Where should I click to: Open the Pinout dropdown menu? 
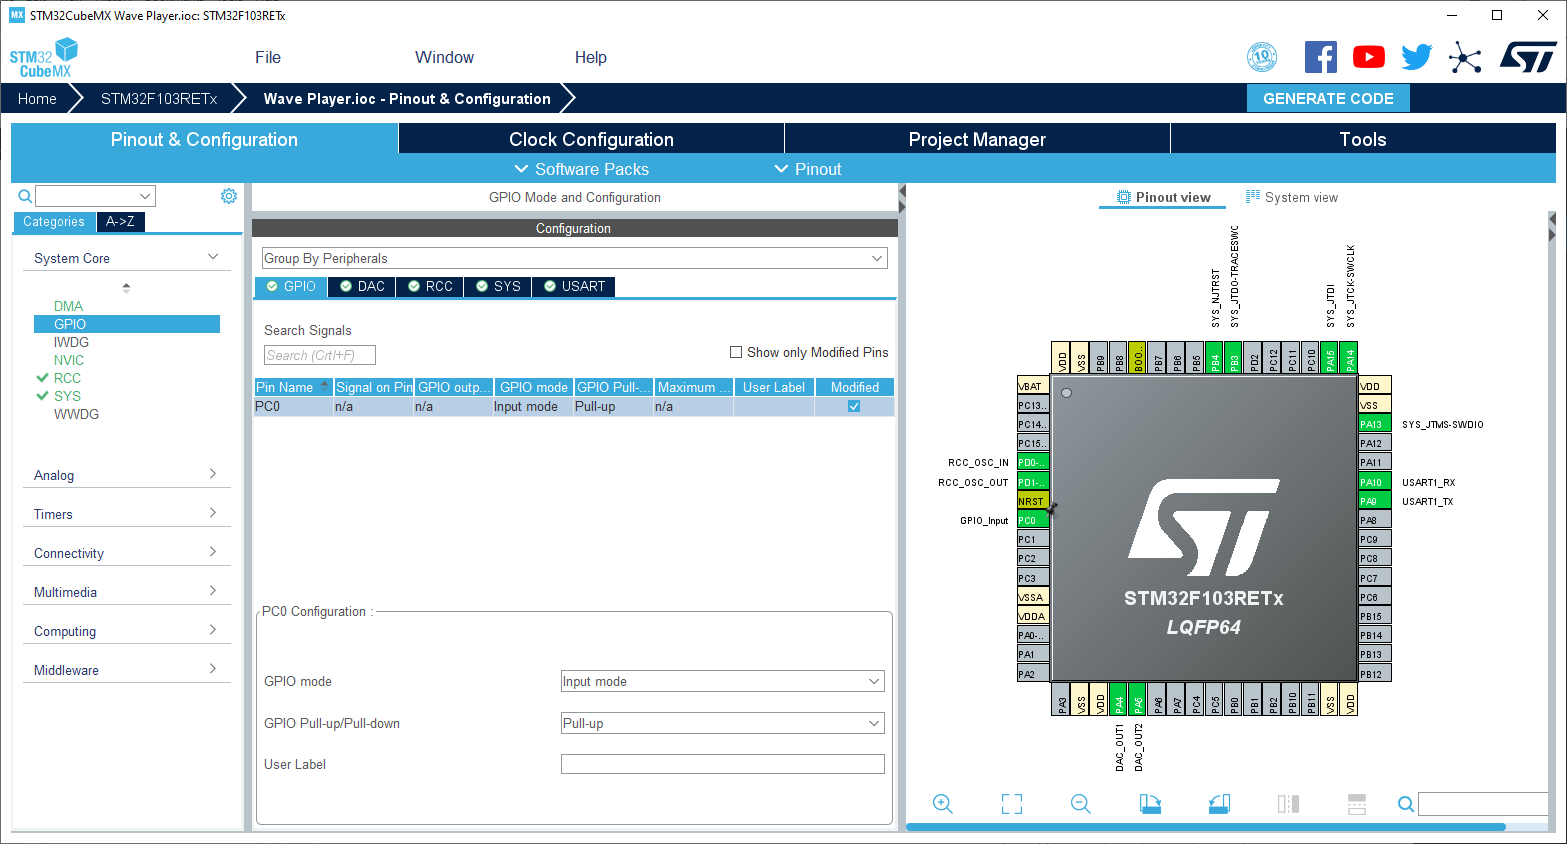coord(808,169)
